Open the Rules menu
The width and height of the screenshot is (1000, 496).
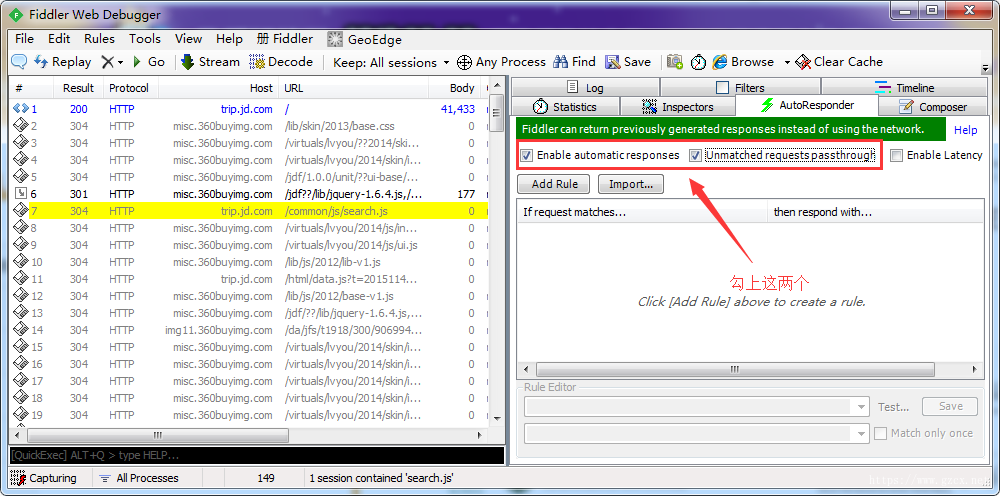[99, 39]
